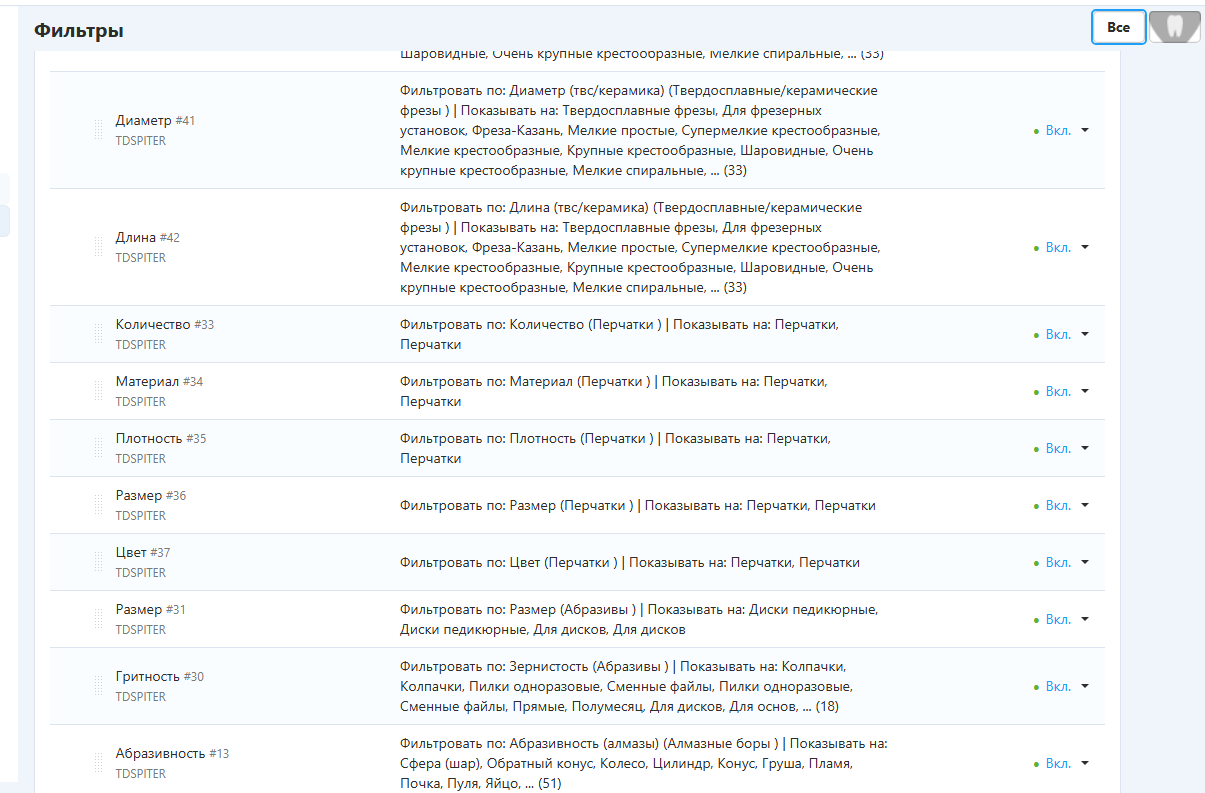Open the Количество #33 filter name

152,325
